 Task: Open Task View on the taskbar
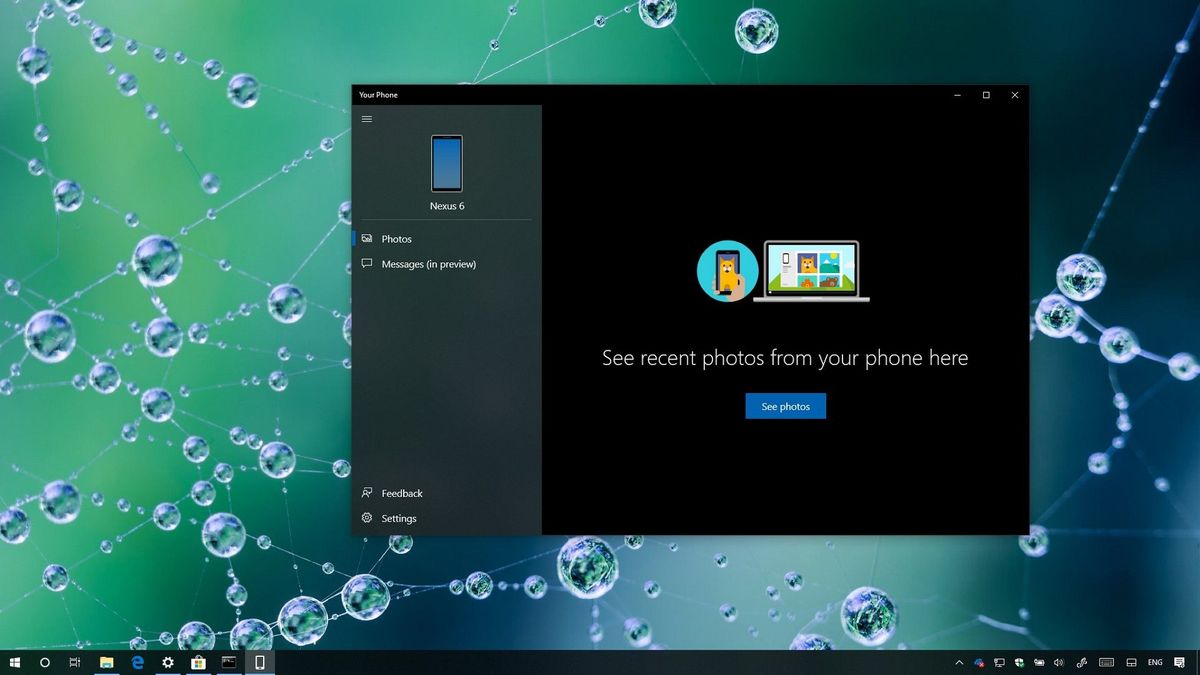coord(75,662)
